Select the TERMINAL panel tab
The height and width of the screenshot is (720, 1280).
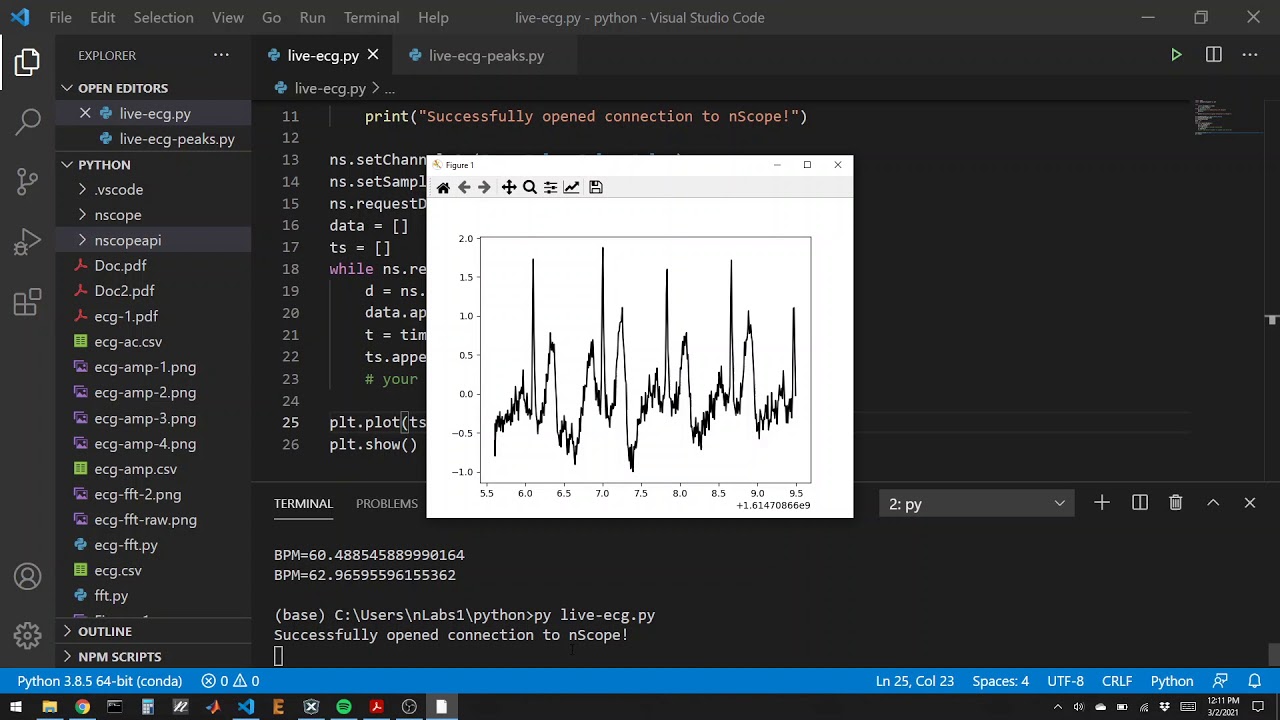[x=303, y=503]
